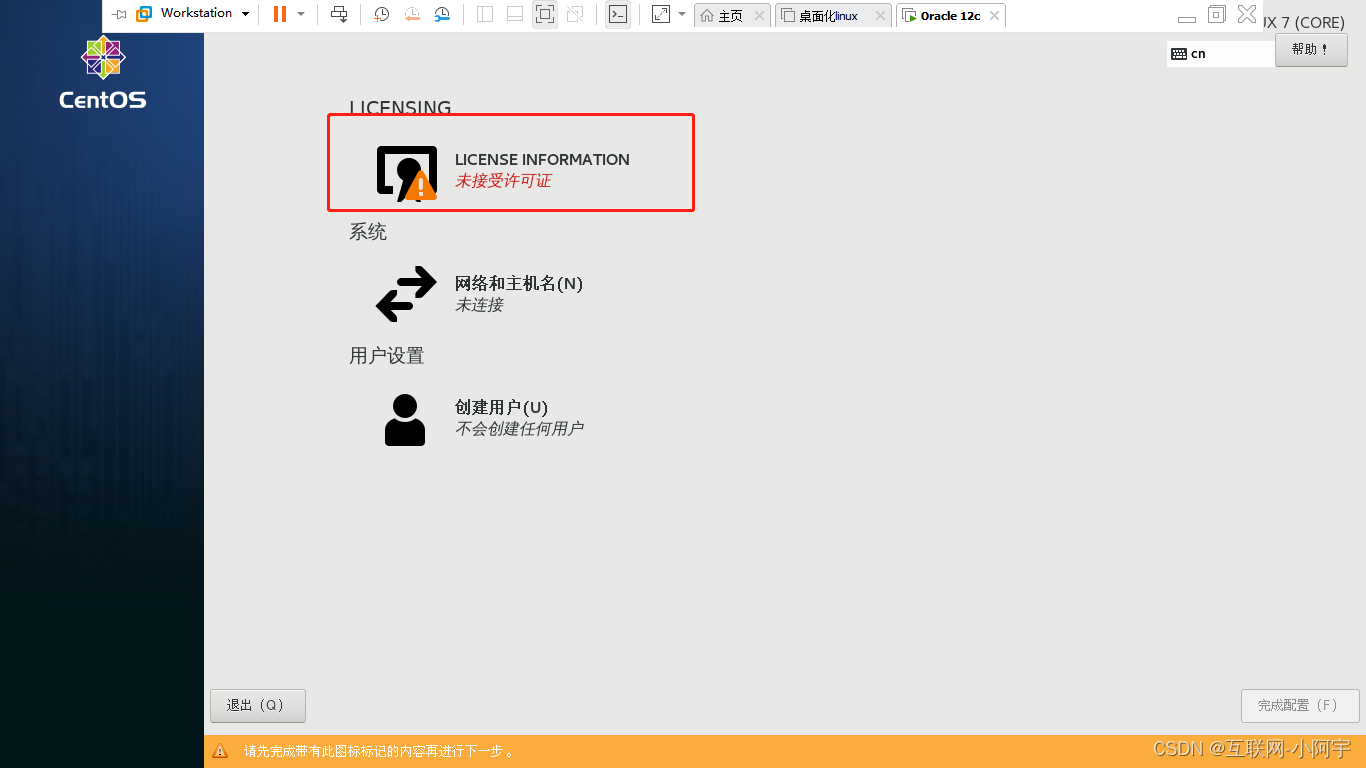
Task: Click the 网络和主机名(N) label
Action: (518, 283)
